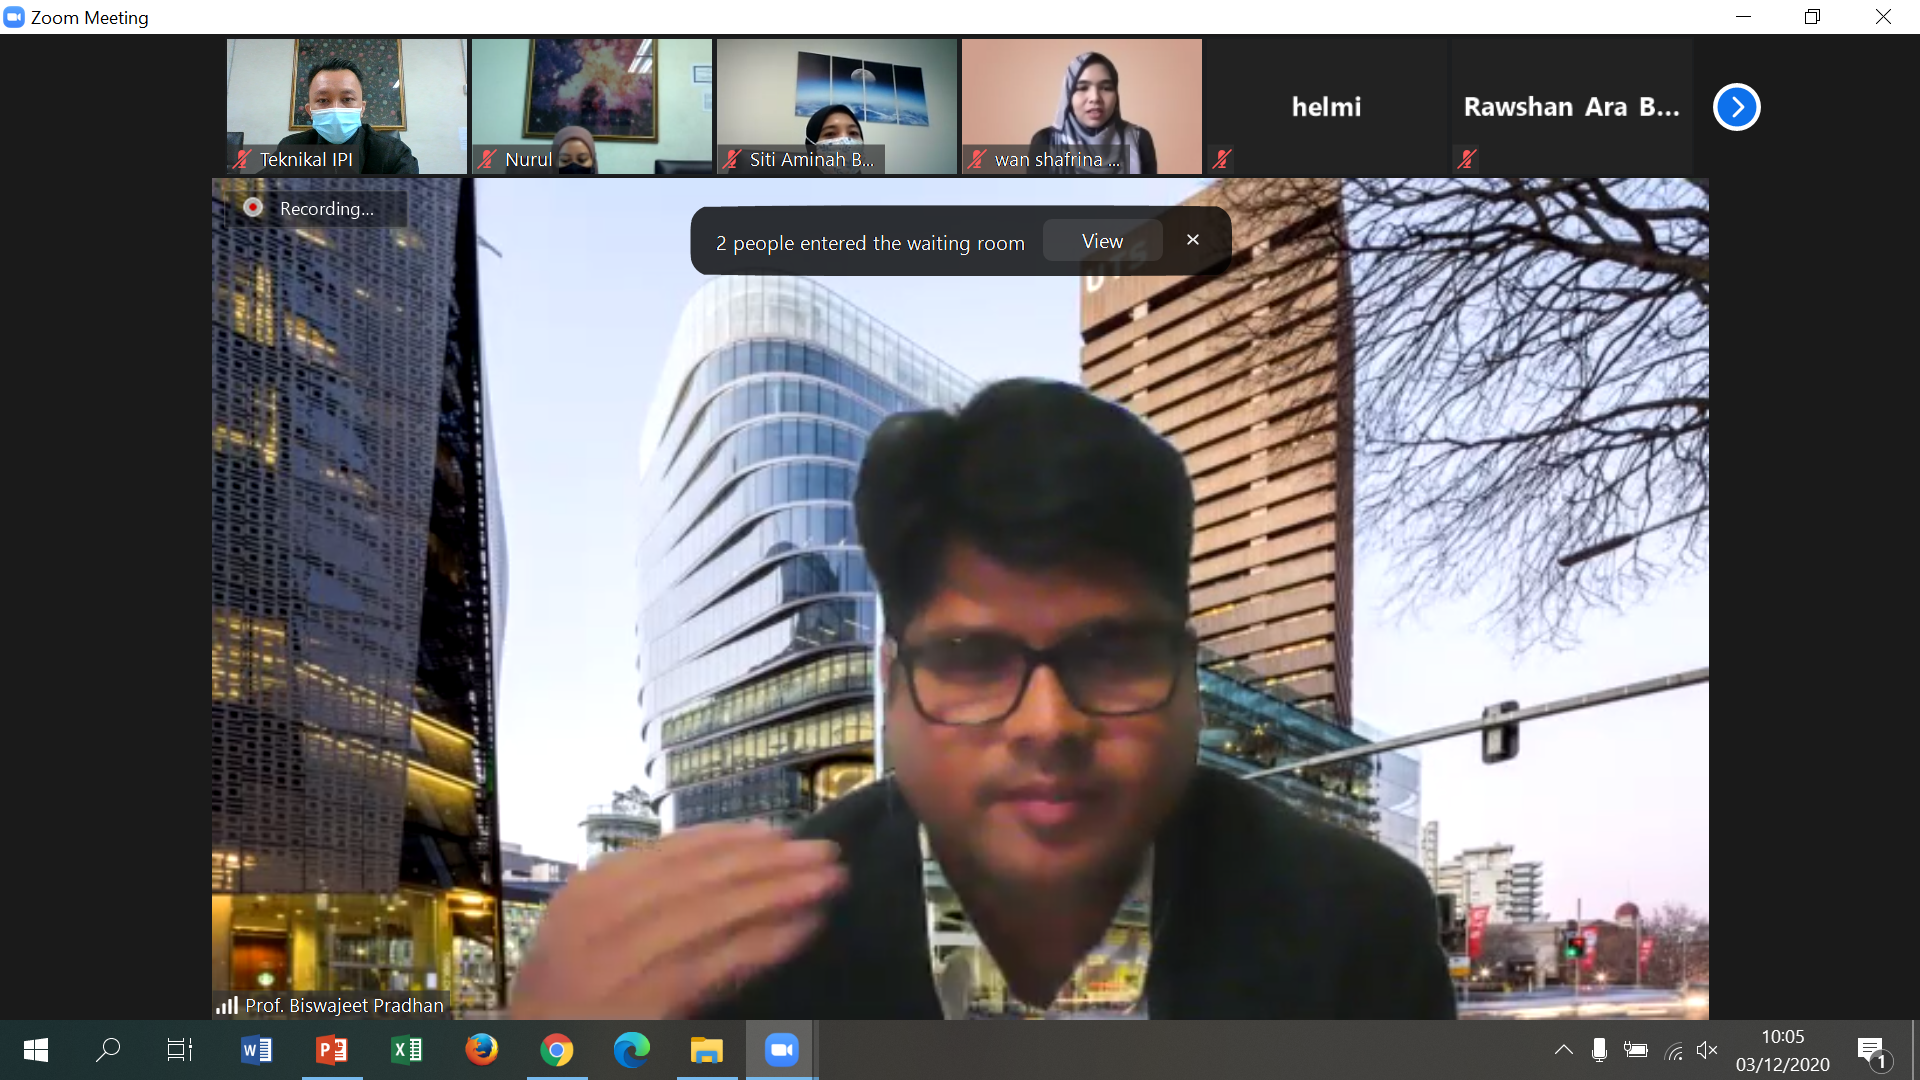Dismiss the waiting room notification
The width and height of the screenshot is (1920, 1080).
point(1192,240)
